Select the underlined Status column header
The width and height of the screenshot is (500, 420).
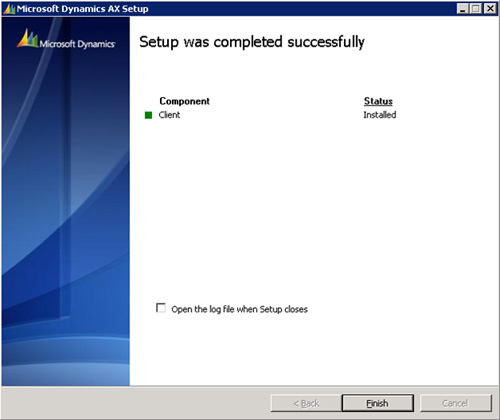[378, 101]
